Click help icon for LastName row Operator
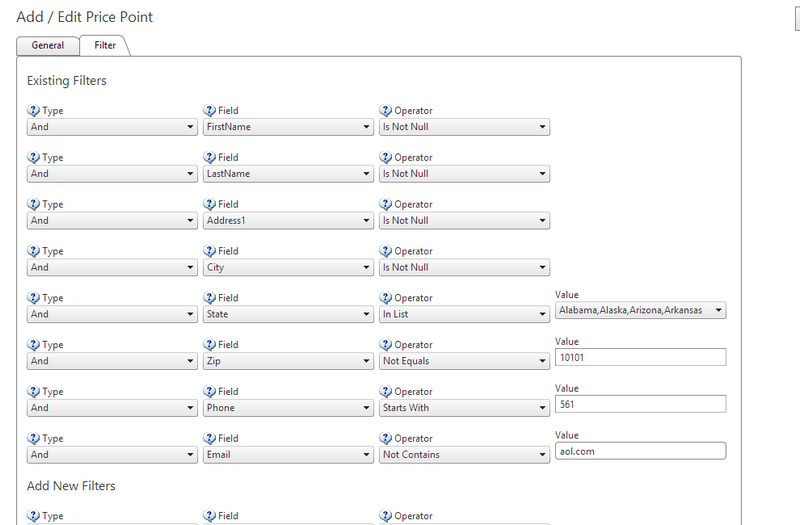 point(385,158)
